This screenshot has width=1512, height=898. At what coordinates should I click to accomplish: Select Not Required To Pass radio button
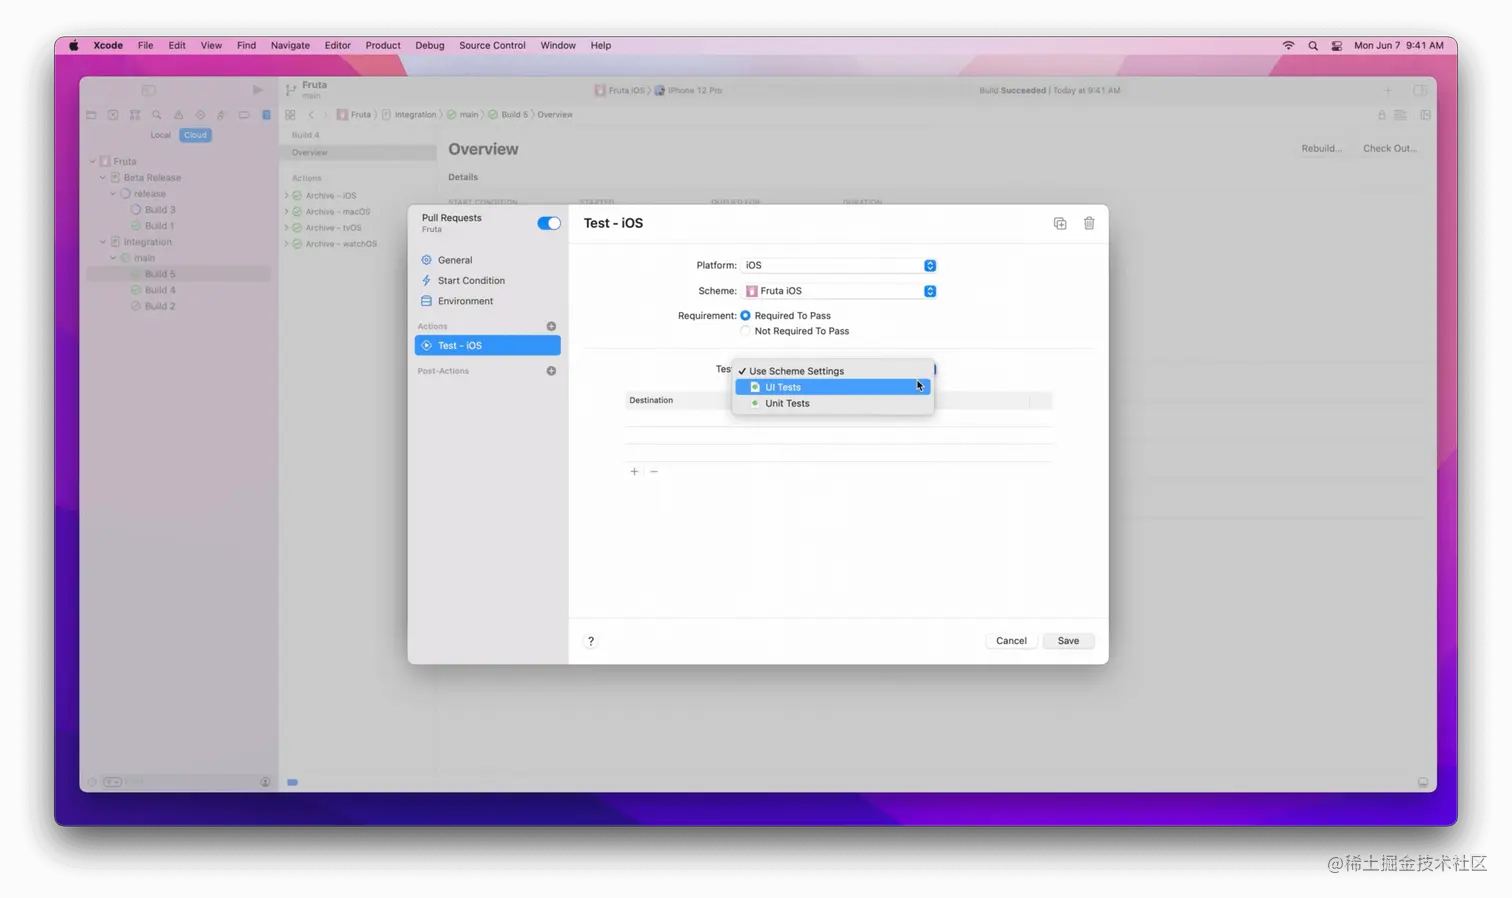coord(745,331)
